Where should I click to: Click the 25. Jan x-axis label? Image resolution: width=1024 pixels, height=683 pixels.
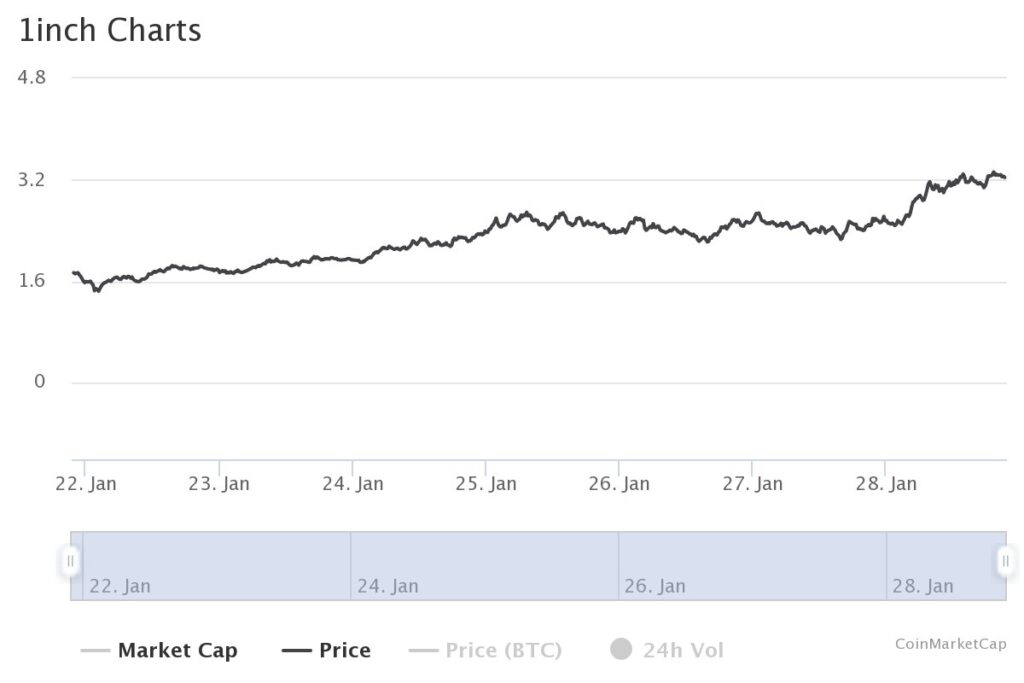coord(487,484)
